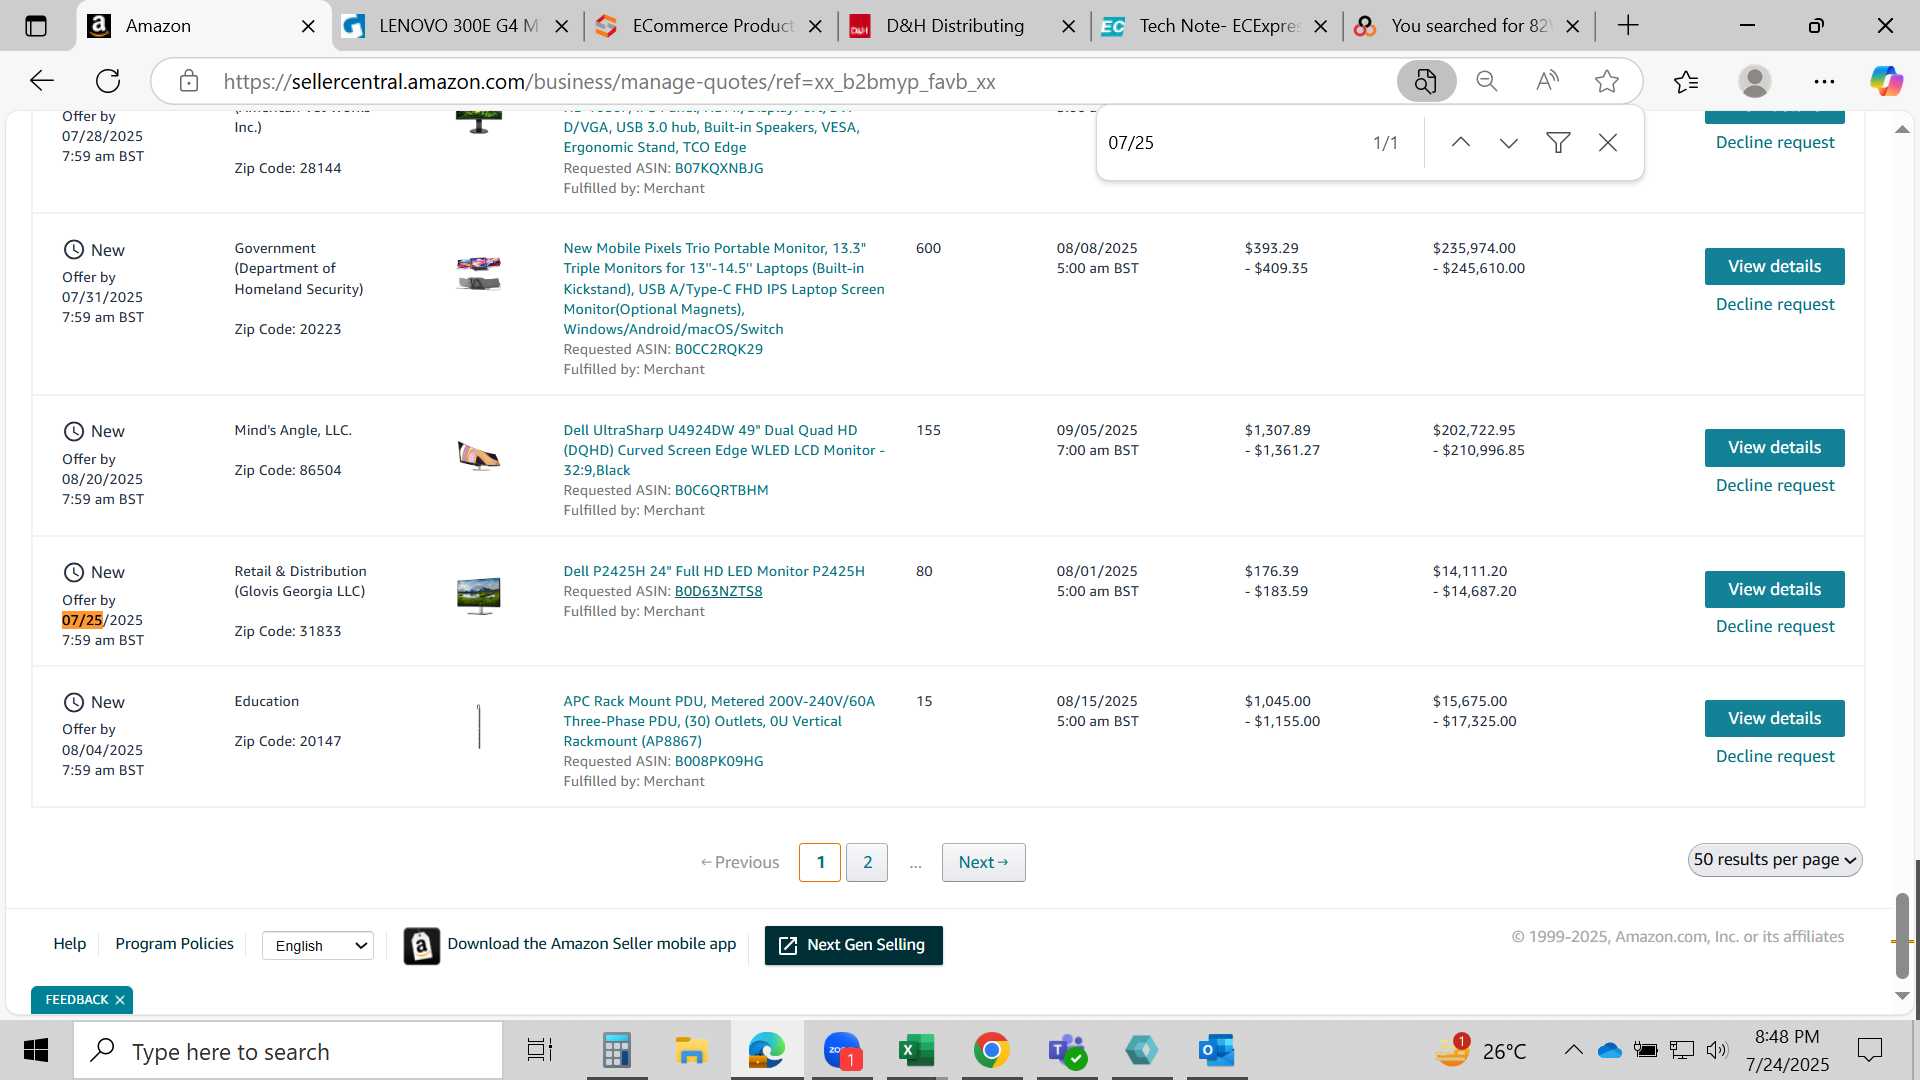Screen dimensions: 1920x1080
Task: Open Google Chrome from taskbar
Action: 991,1051
